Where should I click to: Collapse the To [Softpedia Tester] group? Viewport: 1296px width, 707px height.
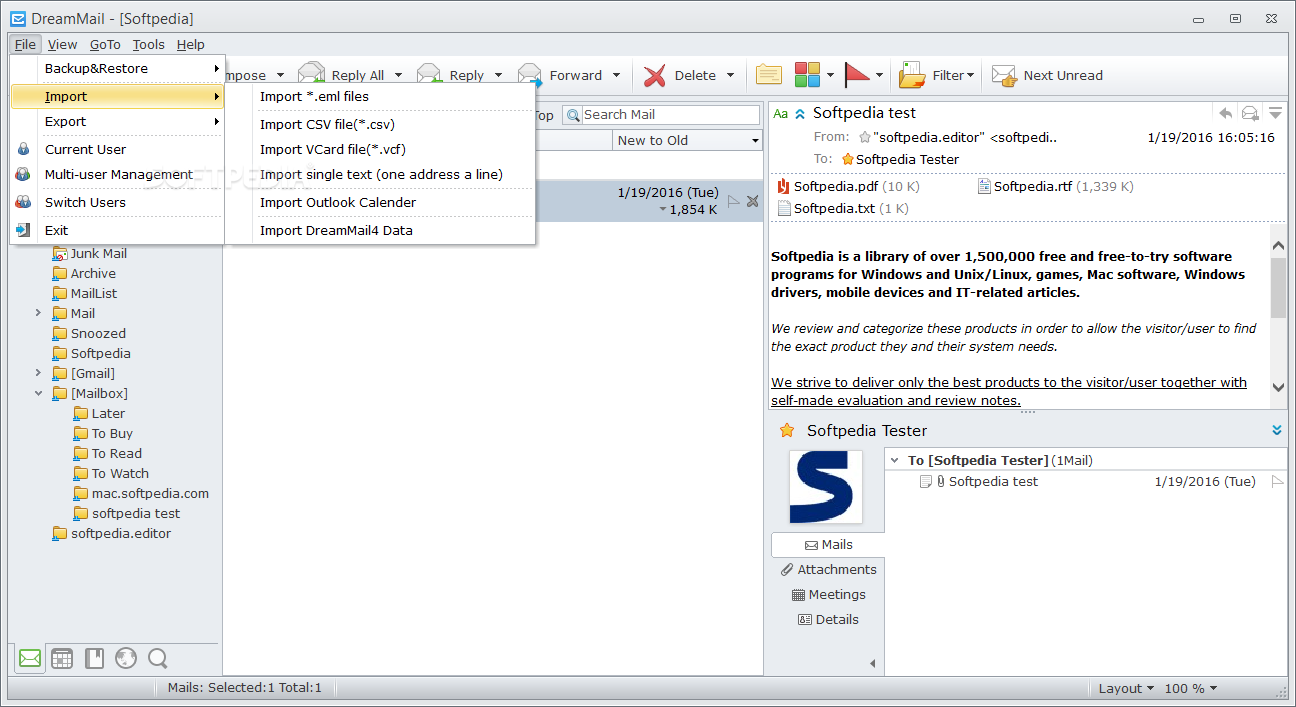point(895,461)
